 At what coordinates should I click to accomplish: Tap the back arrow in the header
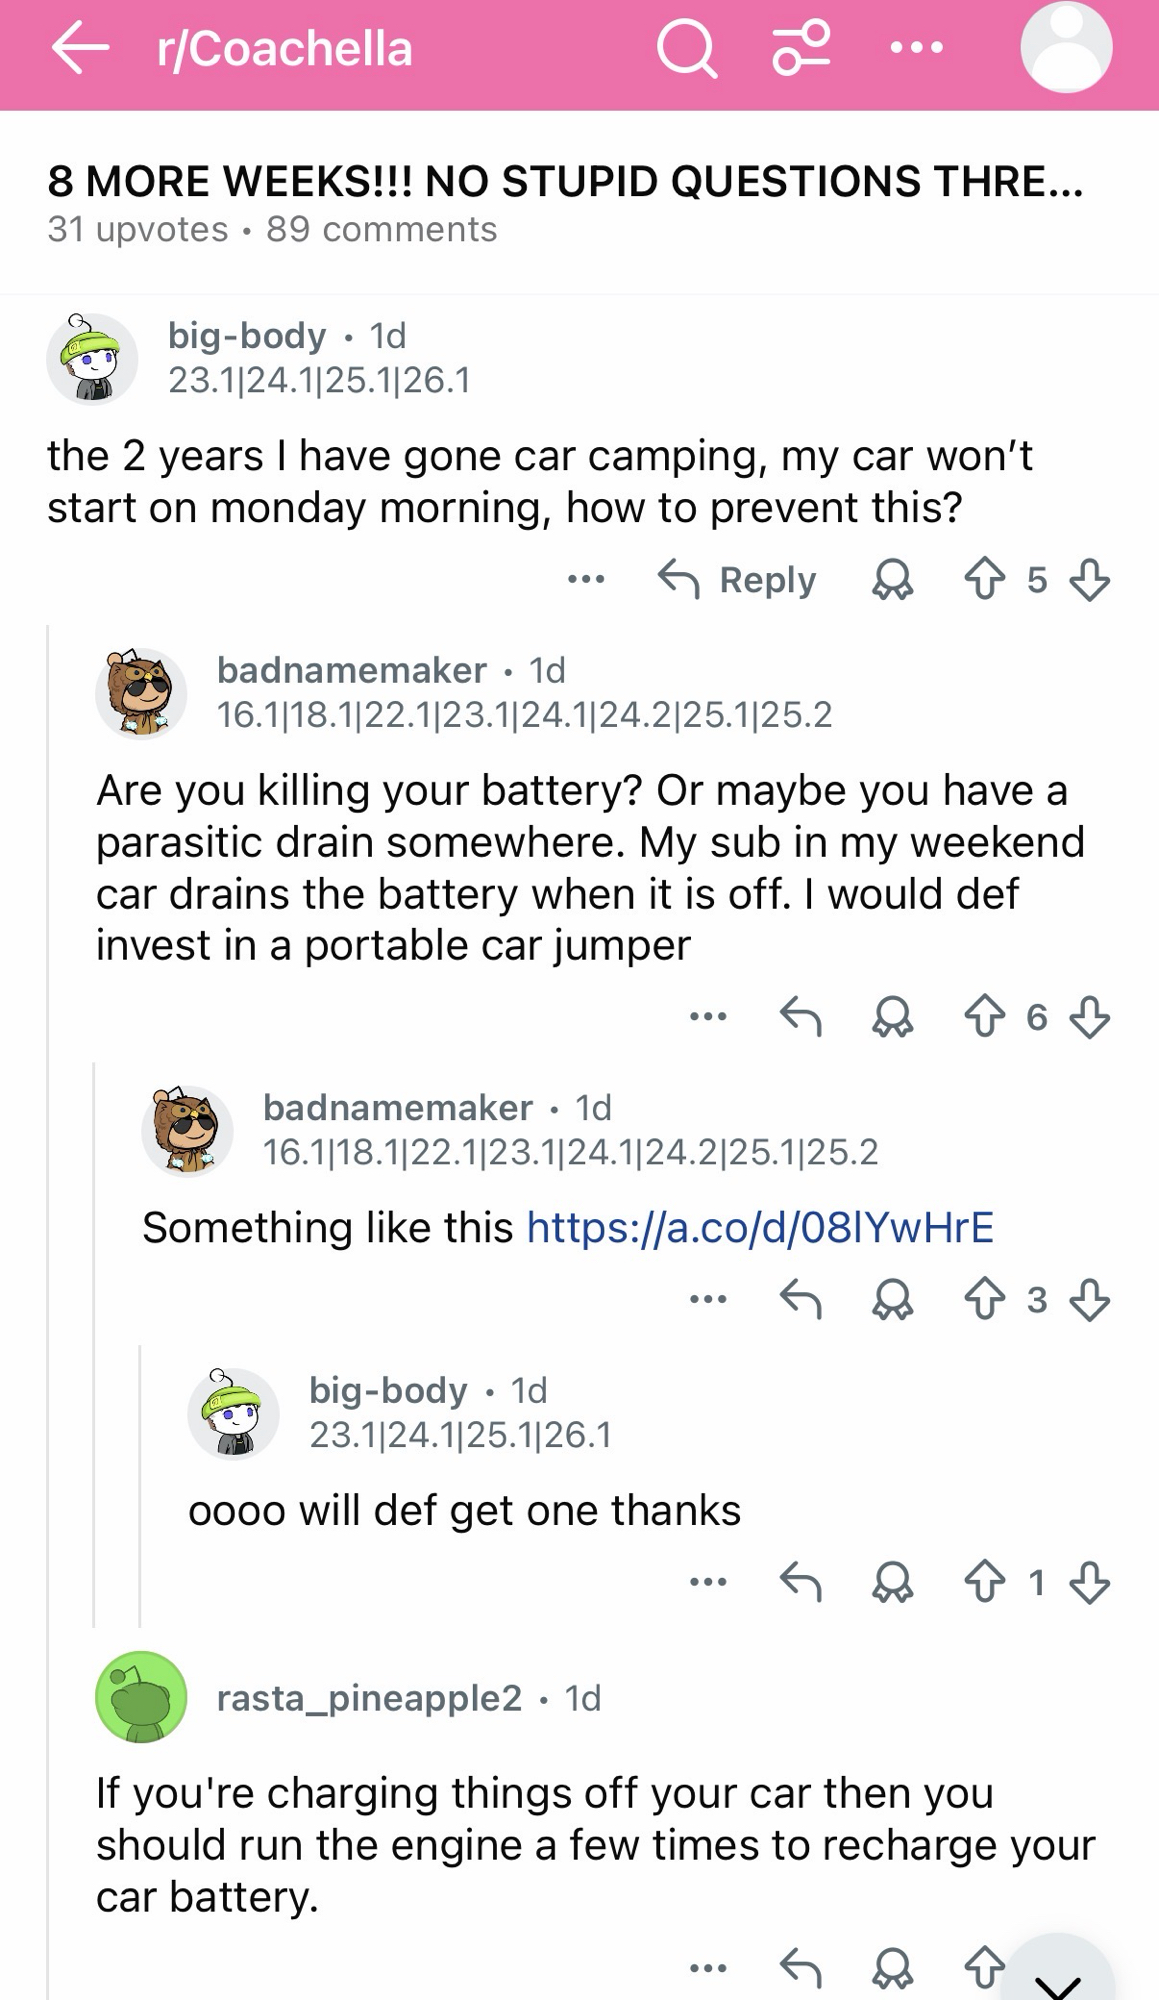(80, 48)
